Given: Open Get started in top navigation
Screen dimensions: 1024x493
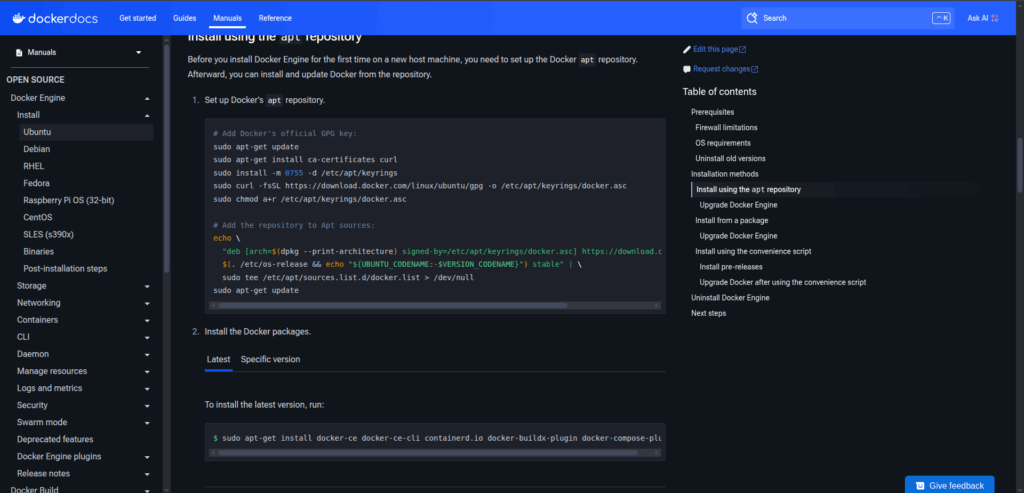Looking at the screenshot, I should click(x=138, y=18).
